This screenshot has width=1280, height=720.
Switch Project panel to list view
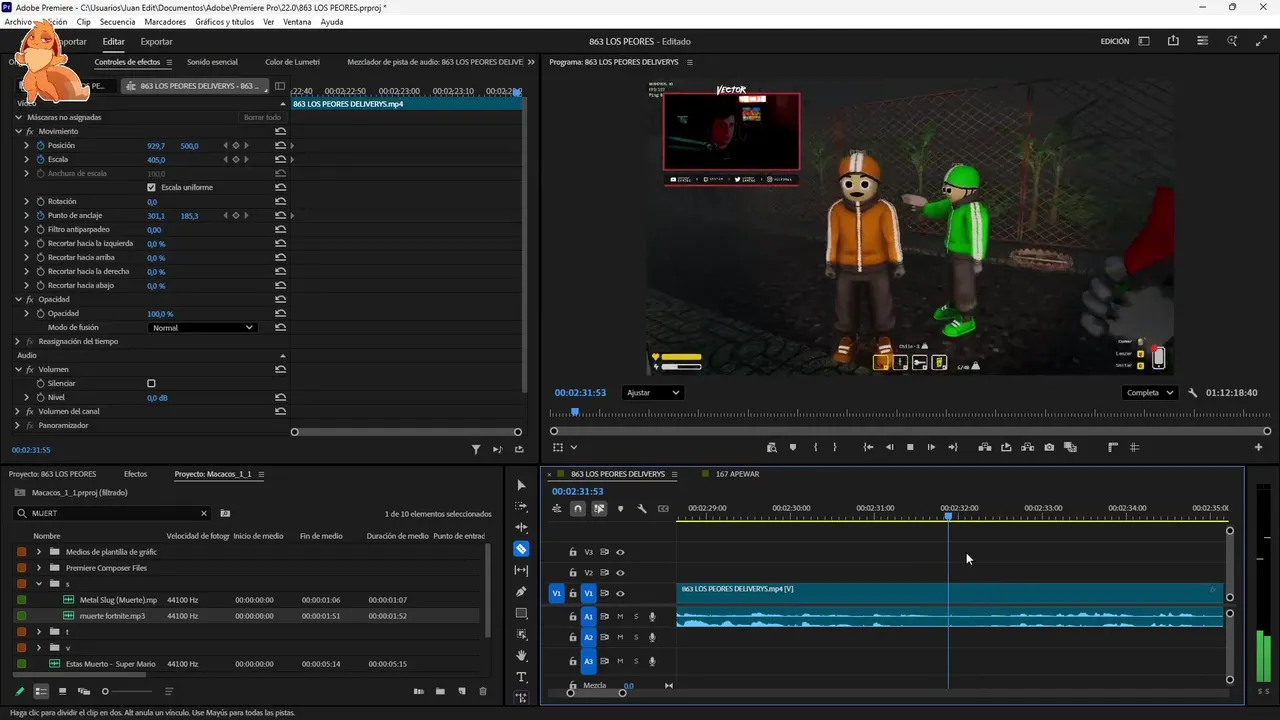click(41, 691)
